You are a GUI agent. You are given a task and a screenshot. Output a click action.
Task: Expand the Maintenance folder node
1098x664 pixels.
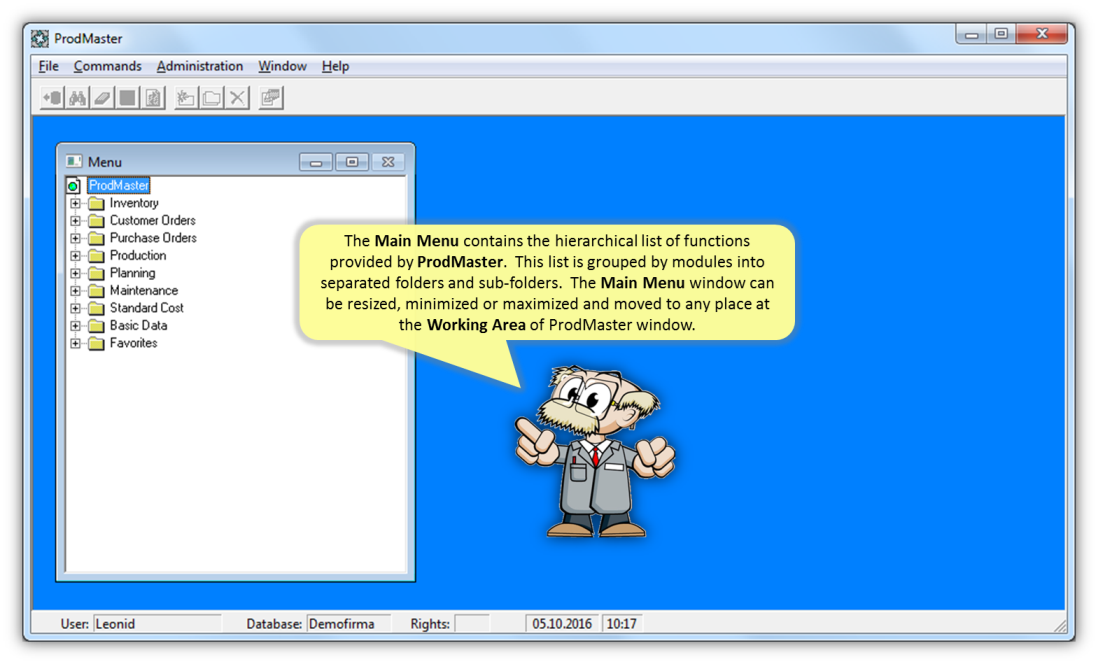coord(76,291)
